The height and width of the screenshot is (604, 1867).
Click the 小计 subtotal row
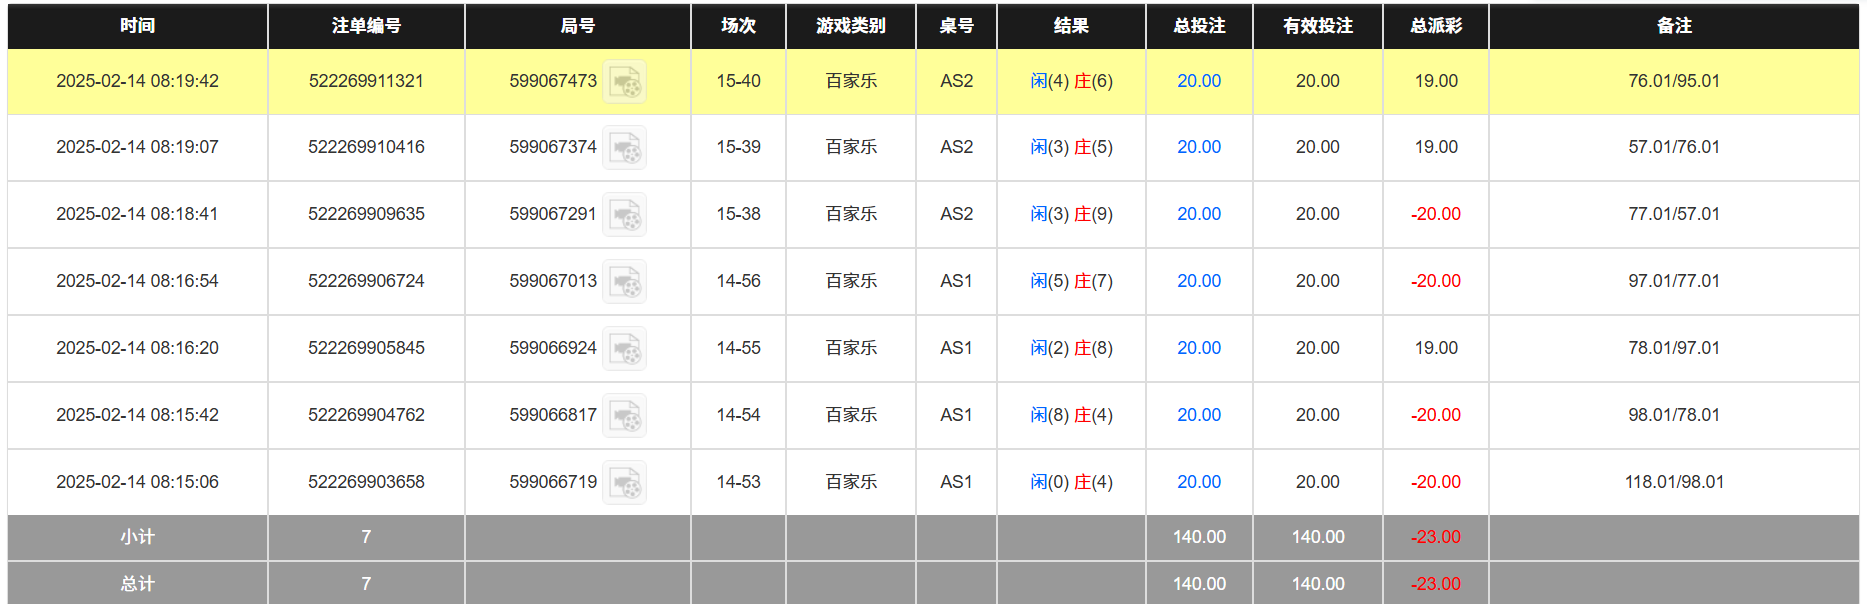pyautogui.click(x=136, y=537)
